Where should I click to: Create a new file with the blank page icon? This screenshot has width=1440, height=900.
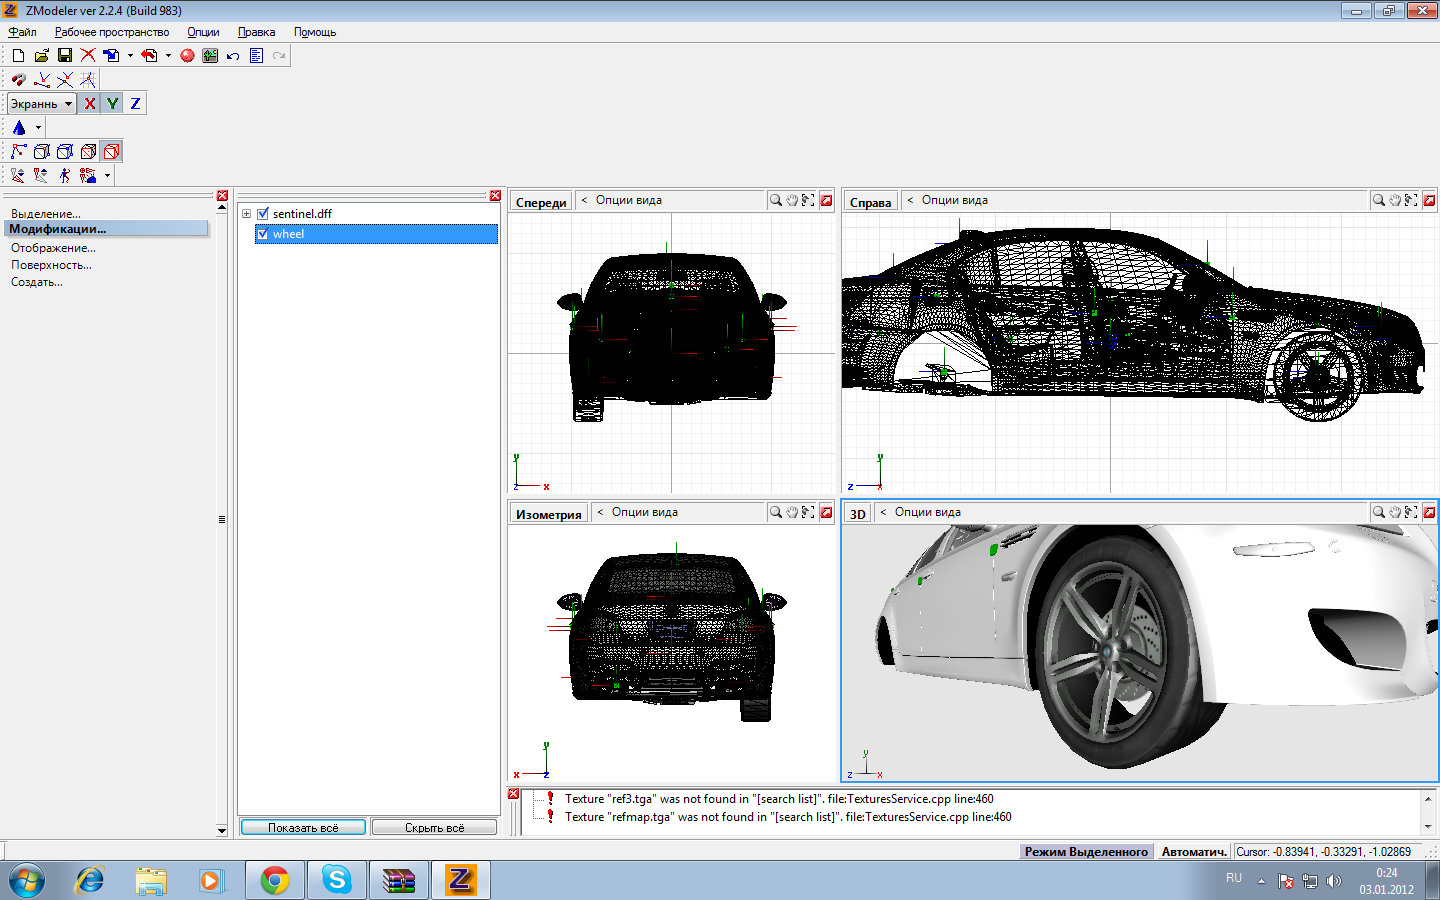point(18,56)
